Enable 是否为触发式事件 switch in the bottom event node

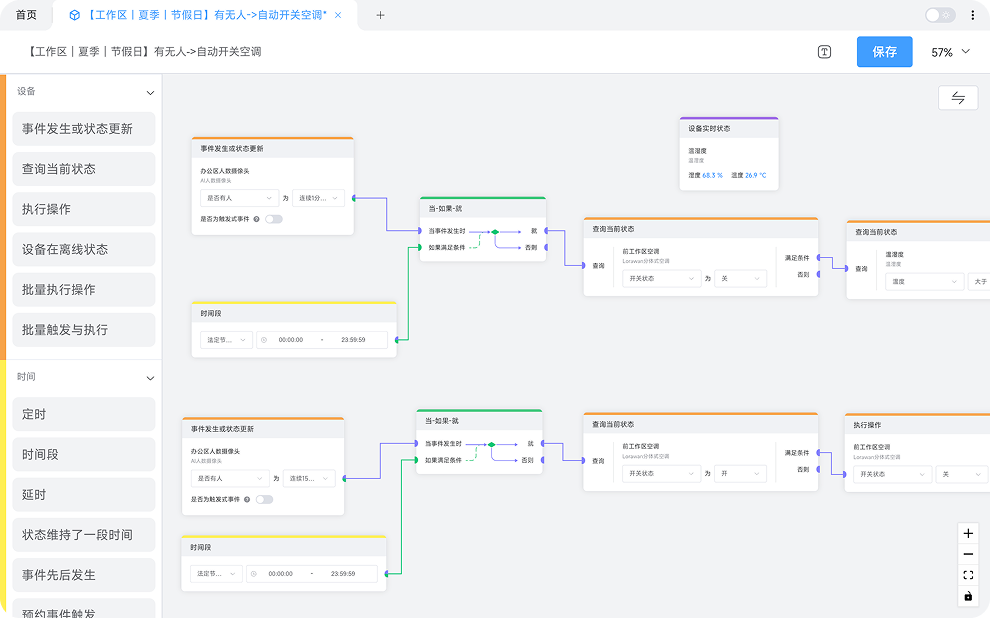264,499
